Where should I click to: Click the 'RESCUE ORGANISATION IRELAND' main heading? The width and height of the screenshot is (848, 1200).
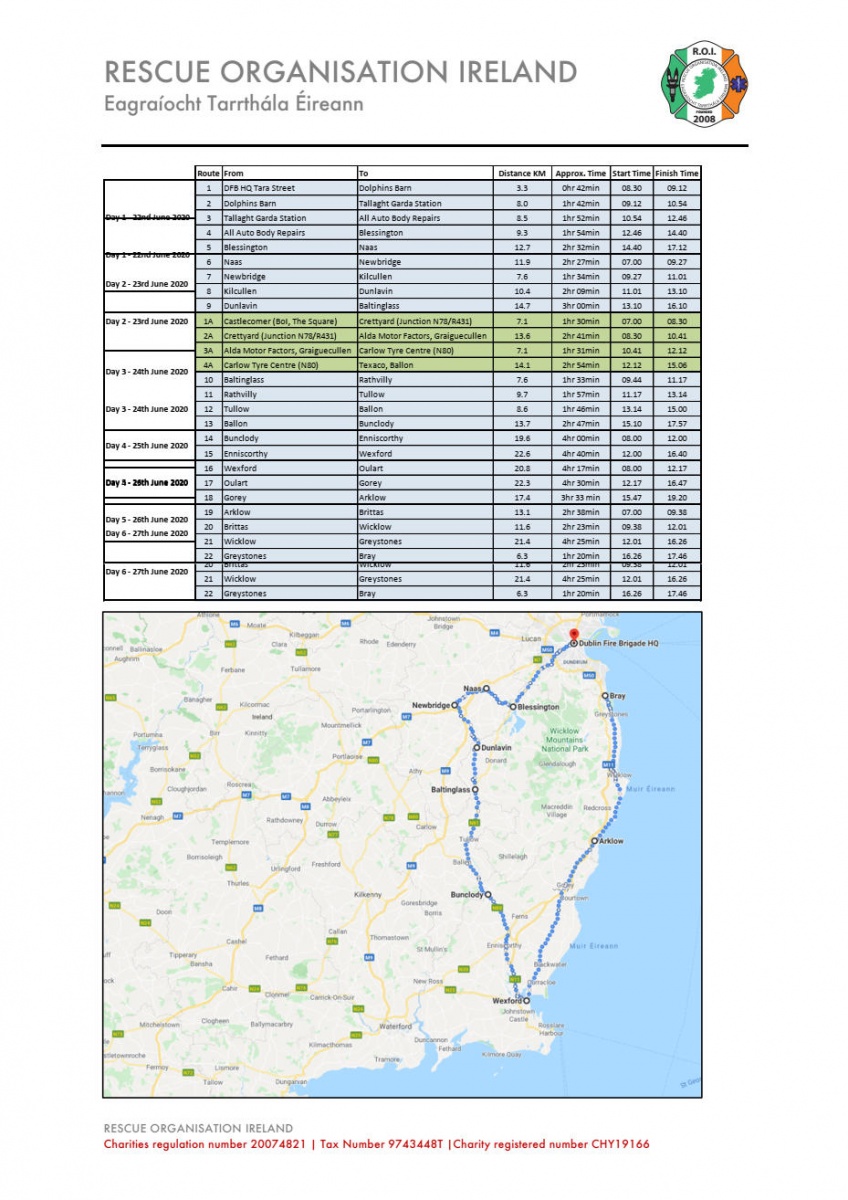341,73
